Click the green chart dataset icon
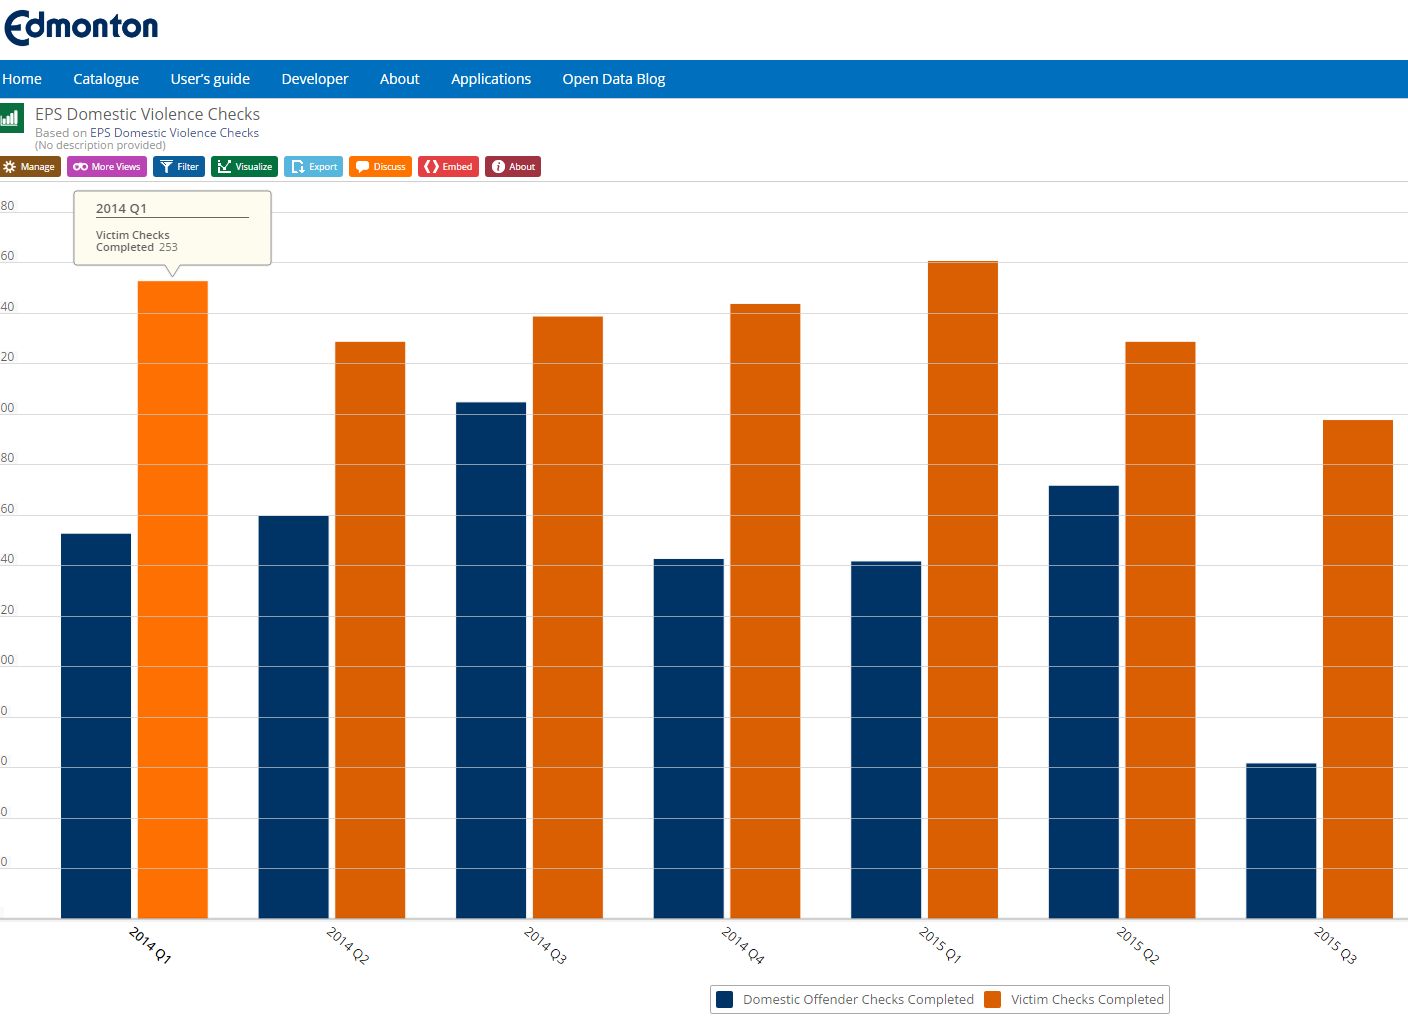 tap(11, 117)
